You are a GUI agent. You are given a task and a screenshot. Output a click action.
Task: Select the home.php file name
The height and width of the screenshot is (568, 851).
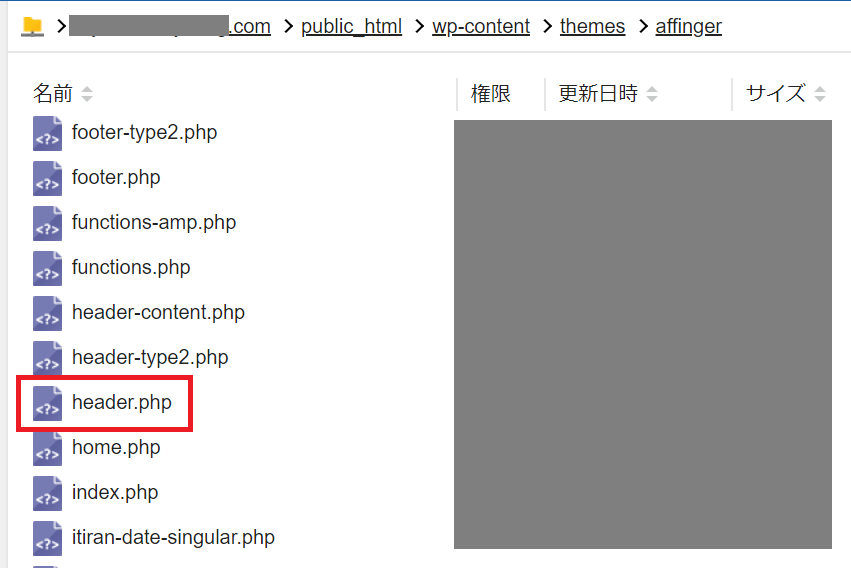[x=116, y=448]
